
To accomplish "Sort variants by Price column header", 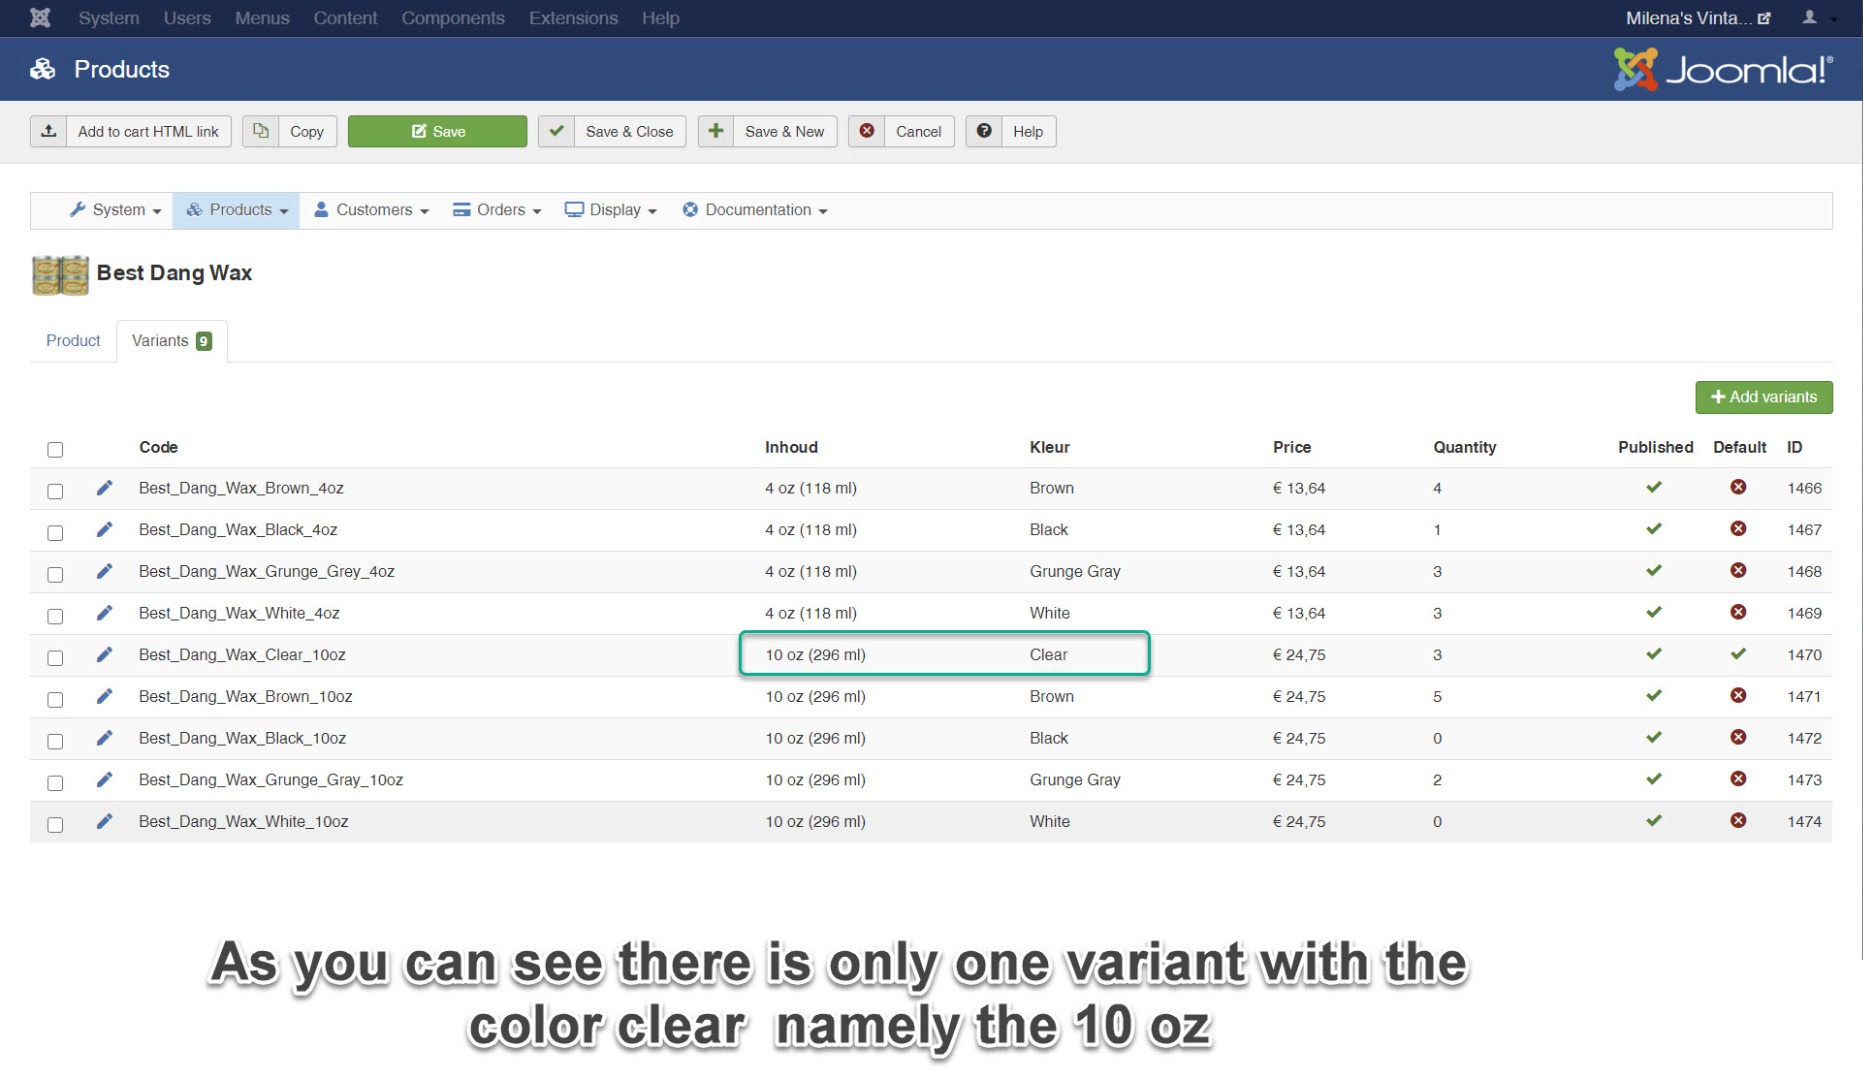I will point(1292,447).
